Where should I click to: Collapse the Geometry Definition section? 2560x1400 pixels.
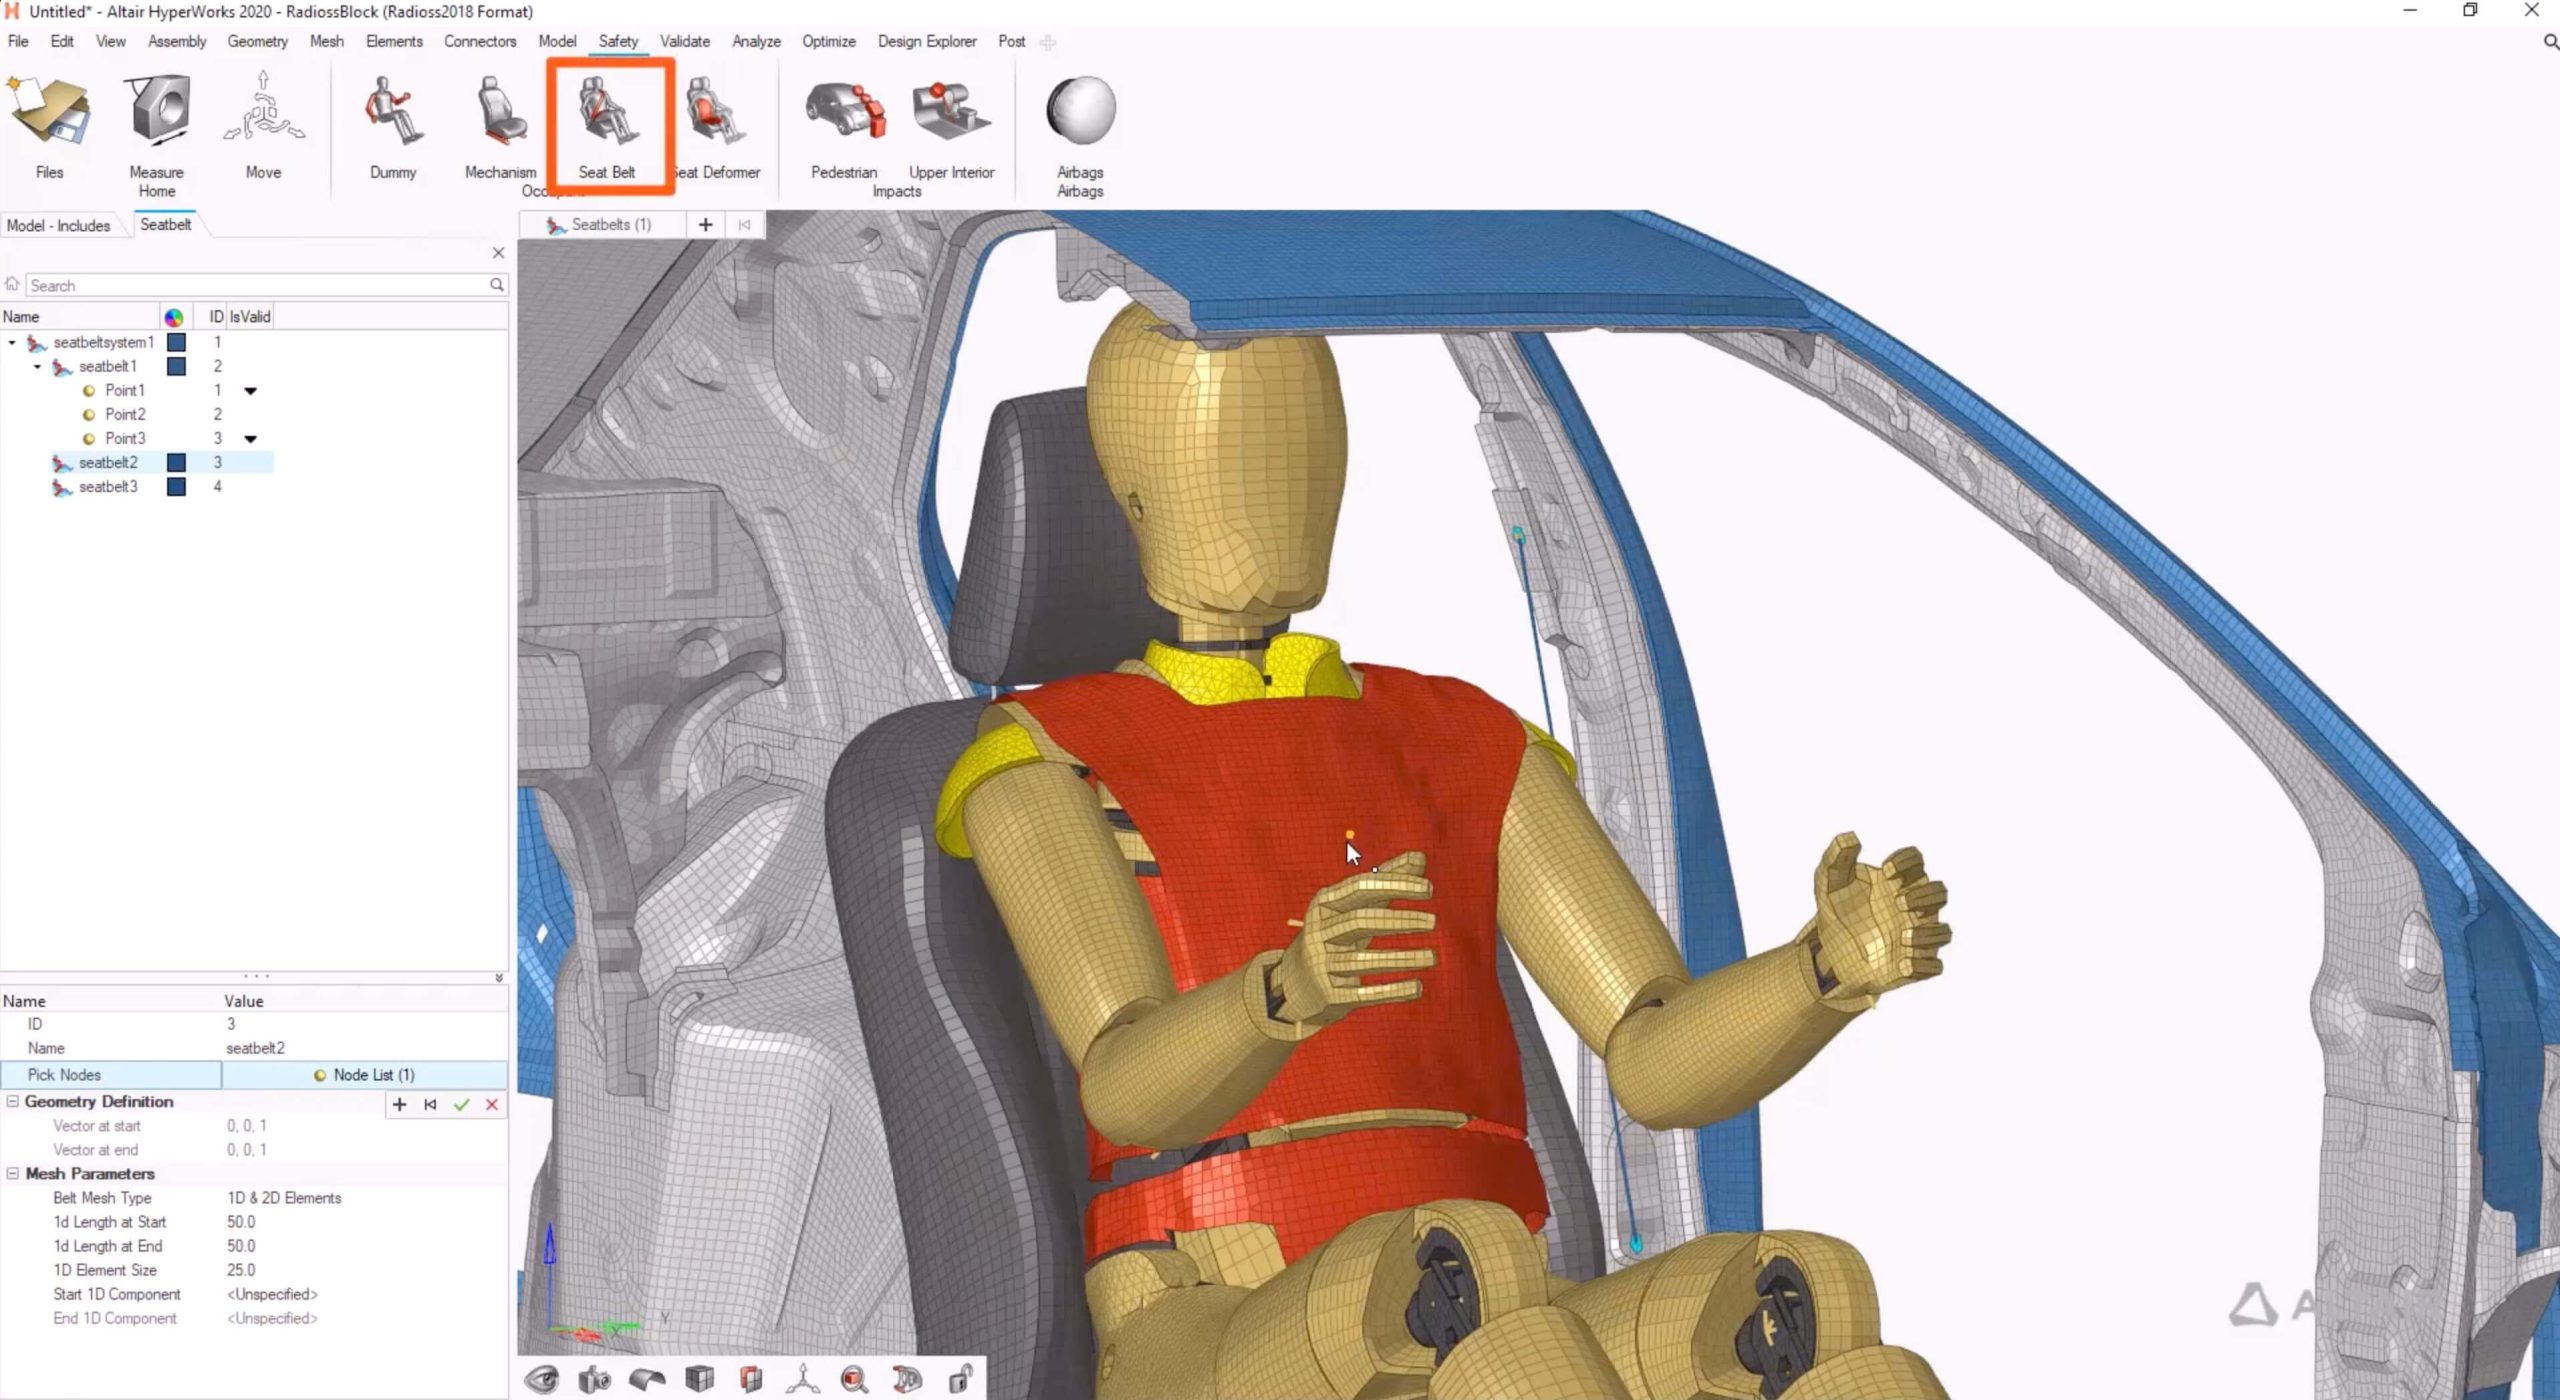(13, 1101)
